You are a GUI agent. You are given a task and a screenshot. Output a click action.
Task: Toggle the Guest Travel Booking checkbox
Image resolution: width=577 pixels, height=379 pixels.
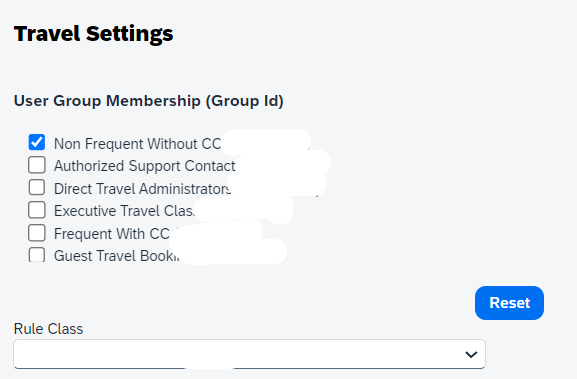click(x=37, y=255)
